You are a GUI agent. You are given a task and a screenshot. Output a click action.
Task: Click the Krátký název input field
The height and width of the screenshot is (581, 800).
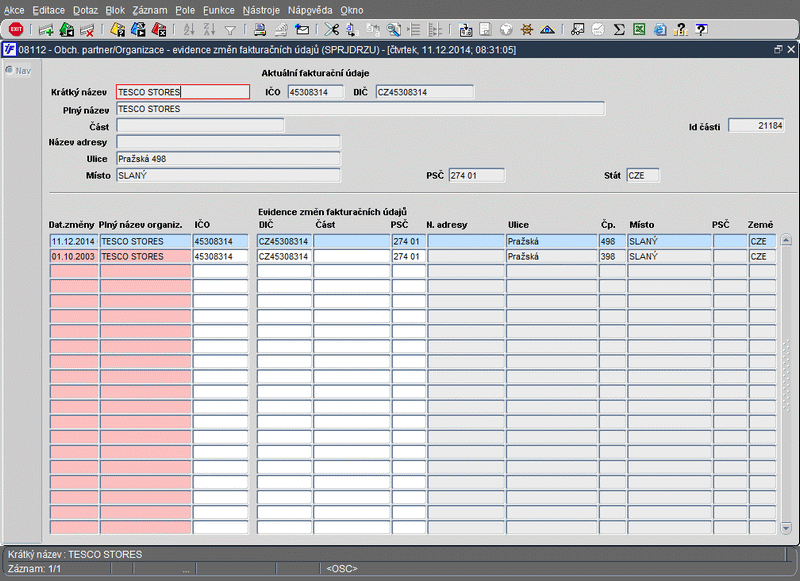tap(183, 92)
